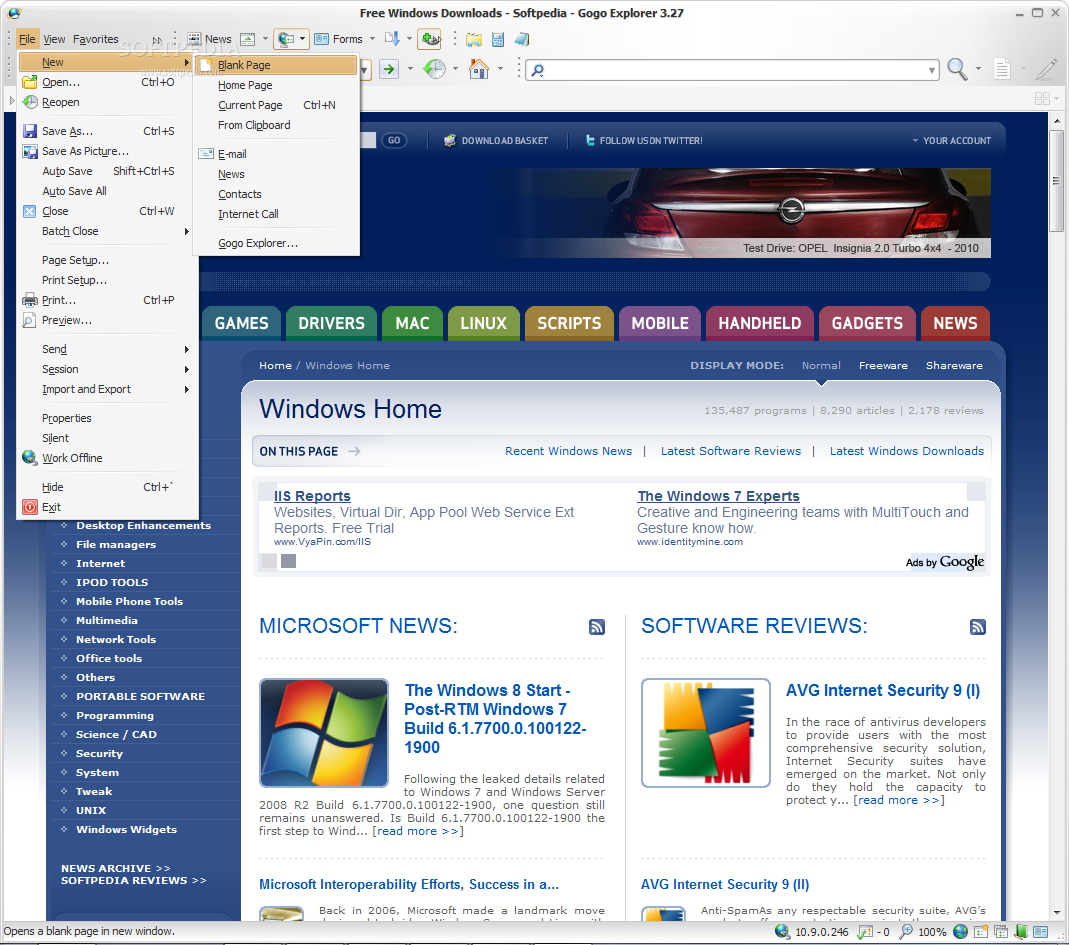The height and width of the screenshot is (945, 1069).
Task: Click the yellow folders toolbar icon
Action: 473,40
